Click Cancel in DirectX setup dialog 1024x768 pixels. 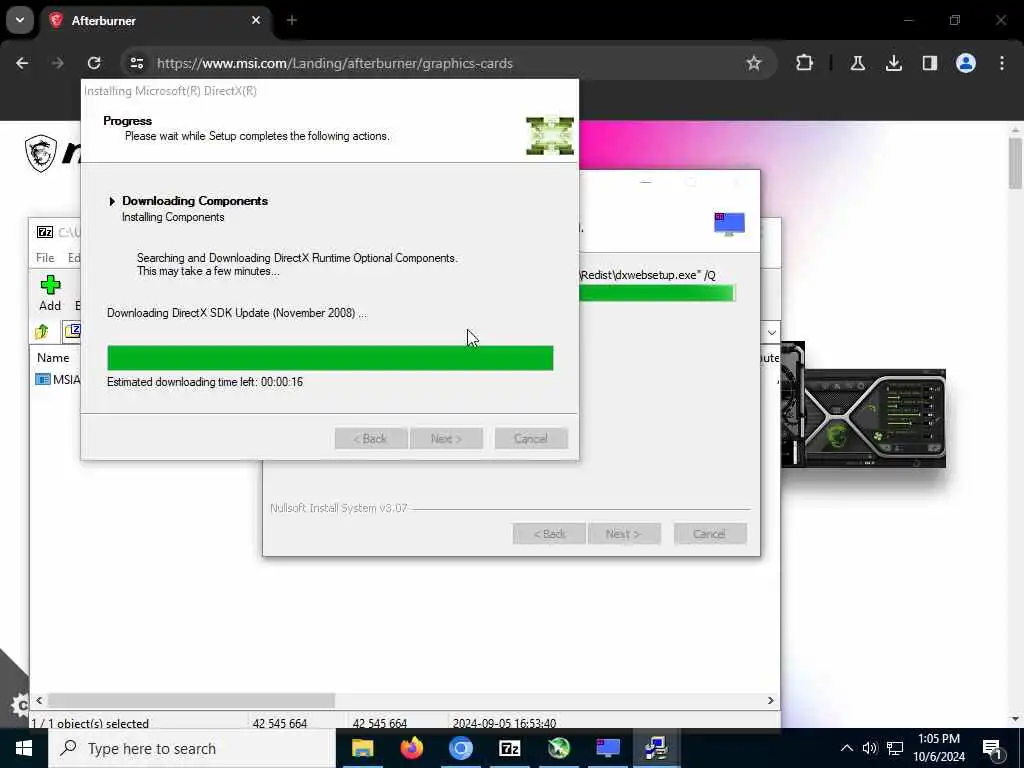[530, 438]
